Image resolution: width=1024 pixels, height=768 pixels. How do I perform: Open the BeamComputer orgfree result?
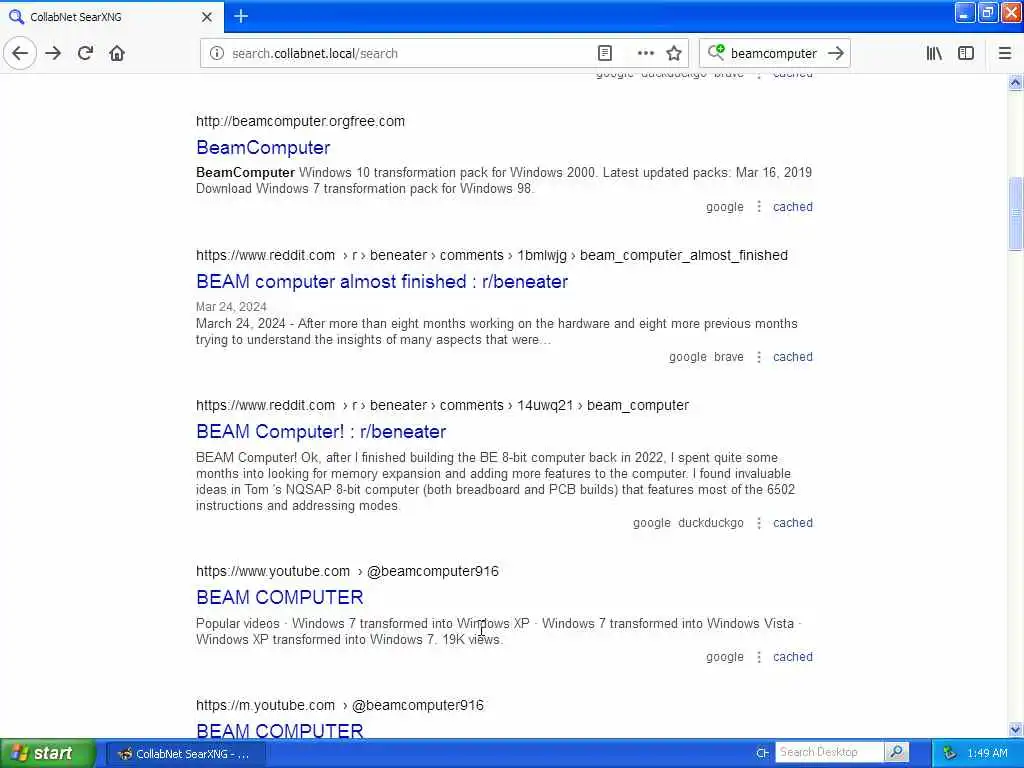263,148
